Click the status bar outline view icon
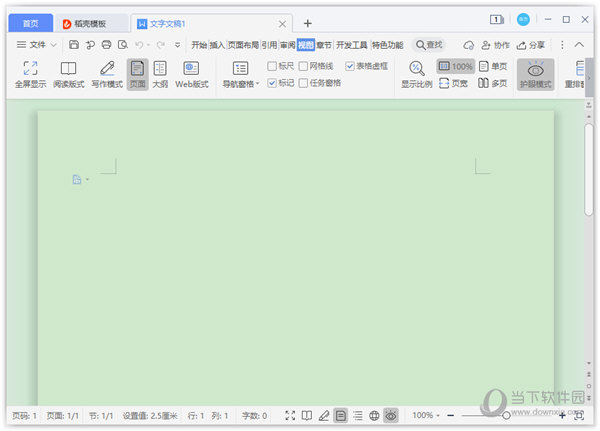Viewport: 600px width, 431px height. coord(358,415)
